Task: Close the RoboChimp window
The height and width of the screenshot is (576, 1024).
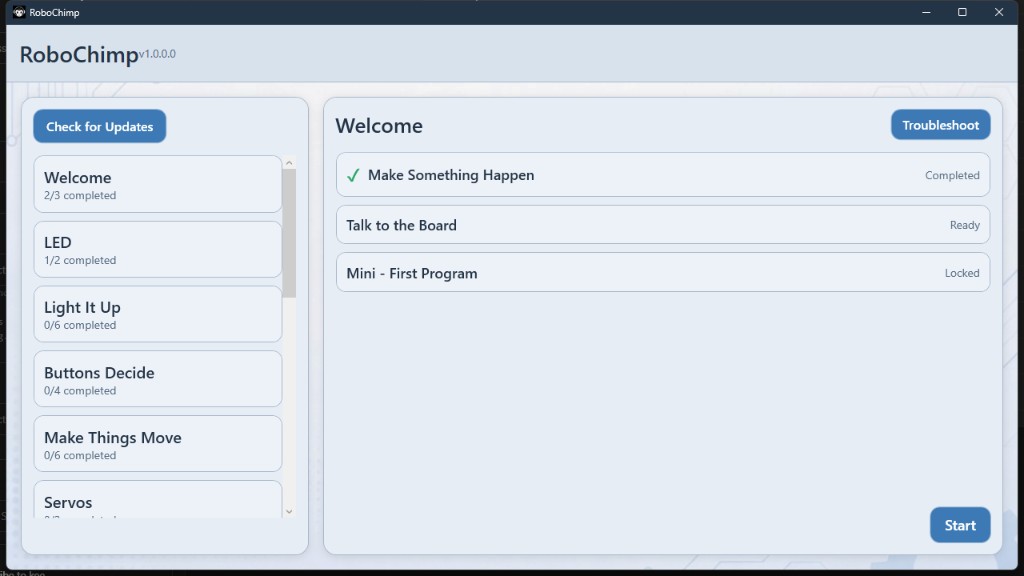Action: pyautogui.click(x=999, y=12)
